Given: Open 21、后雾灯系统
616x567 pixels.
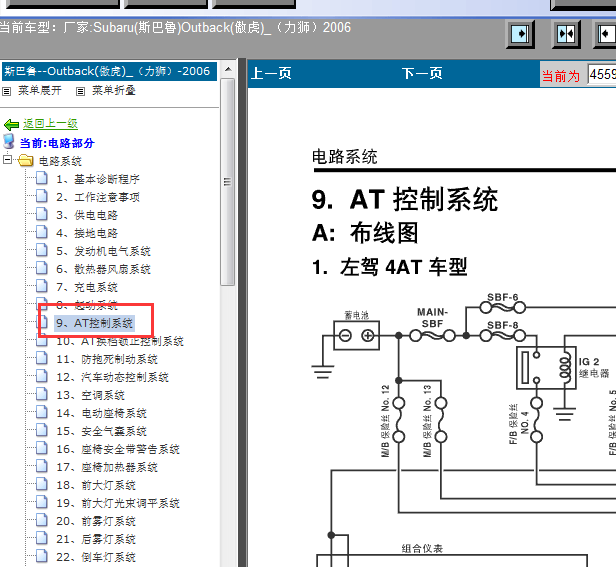Looking at the screenshot, I should click(96, 539).
